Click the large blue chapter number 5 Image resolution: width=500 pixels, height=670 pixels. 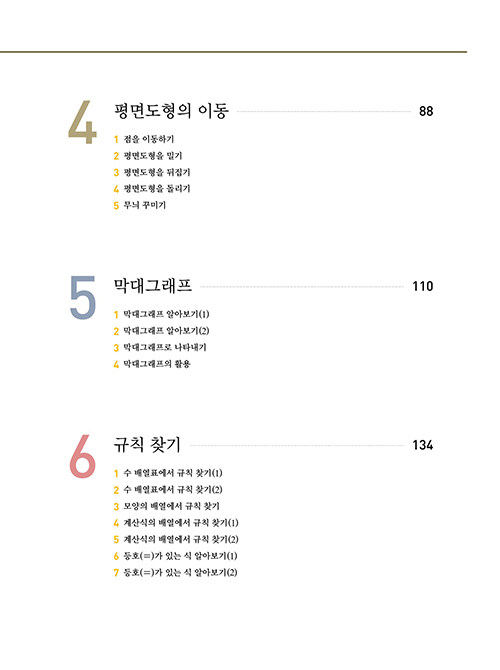coord(82,297)
